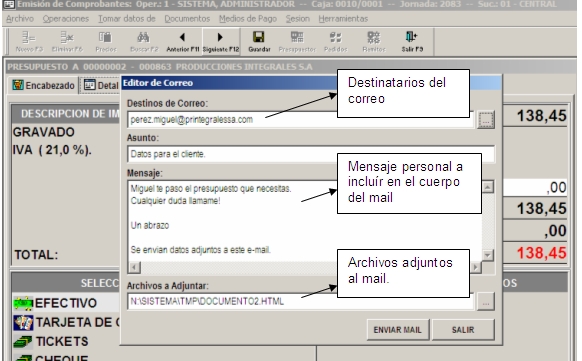Exit using the Salir F9 icon

point(412,42)
